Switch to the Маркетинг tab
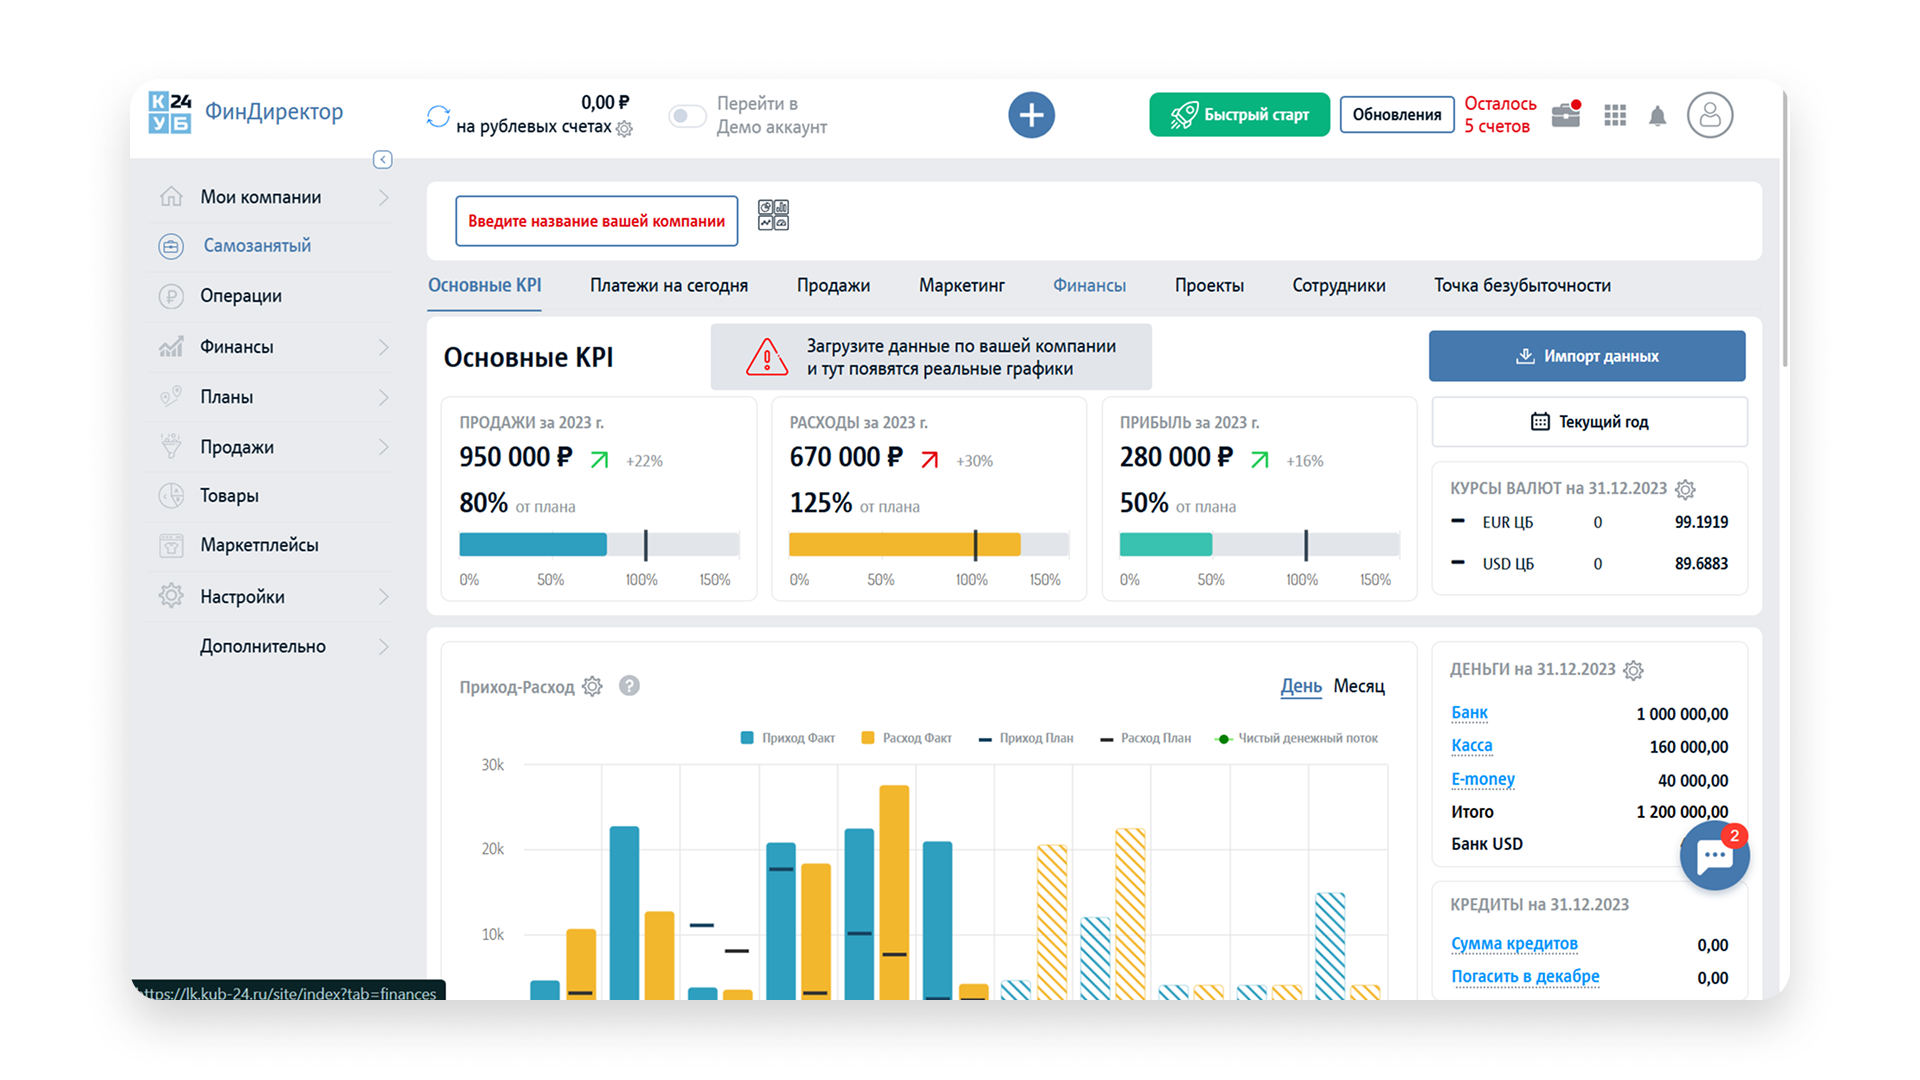Image resolution: width=1920 pixels, height=1080 pixels. tap(961, 286)
